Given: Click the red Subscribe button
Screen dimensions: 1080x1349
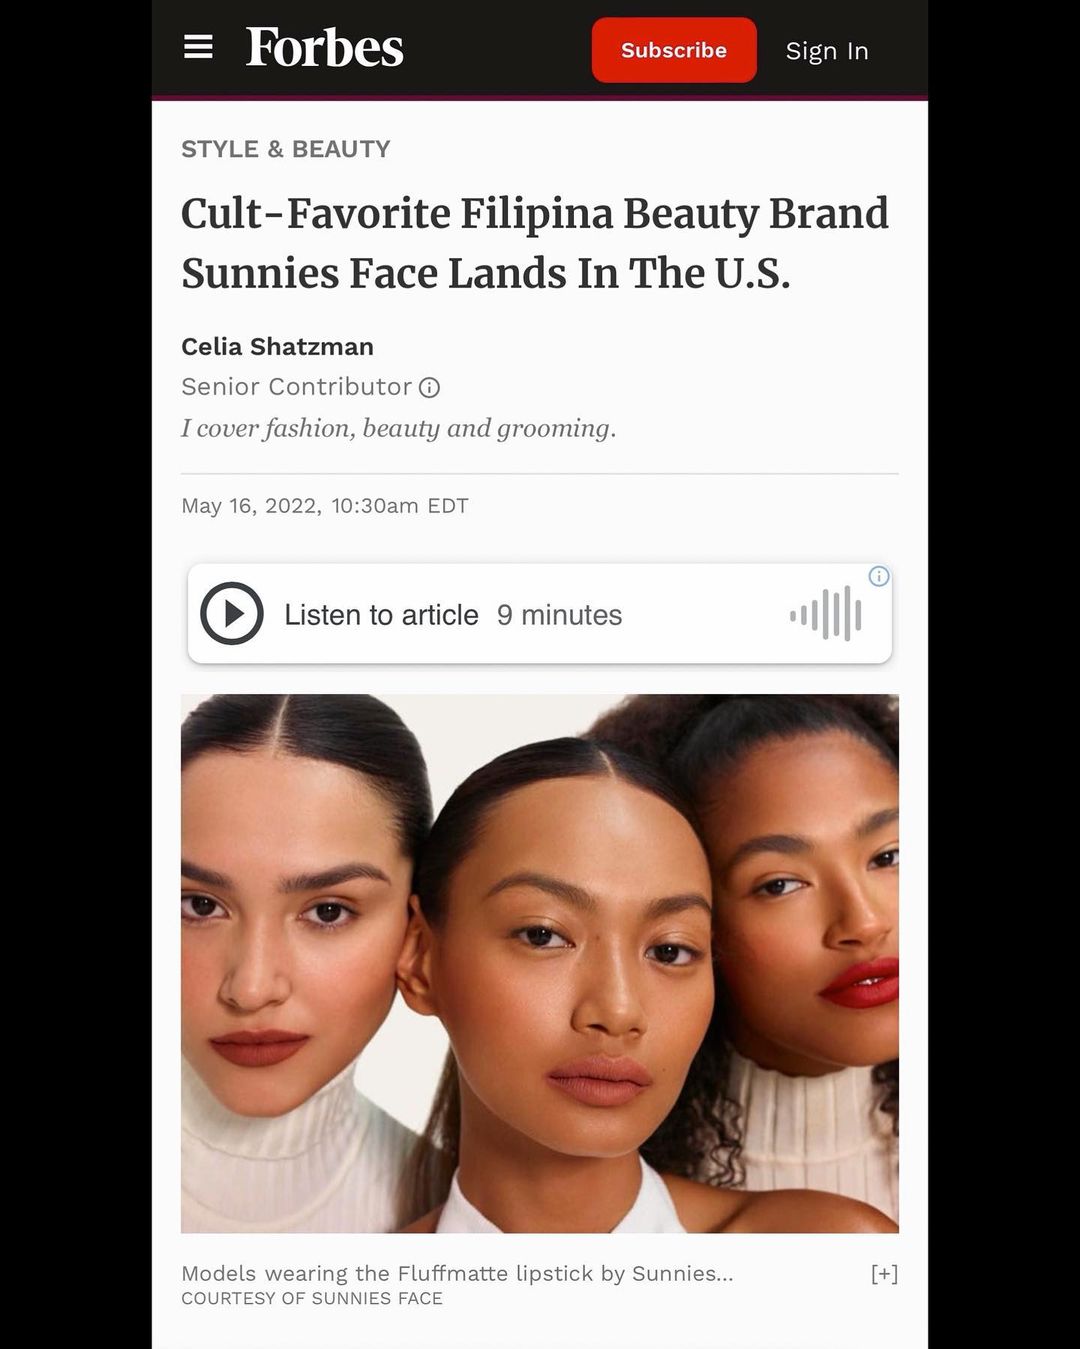Looking at the screenshot, I should coord(674,50).
